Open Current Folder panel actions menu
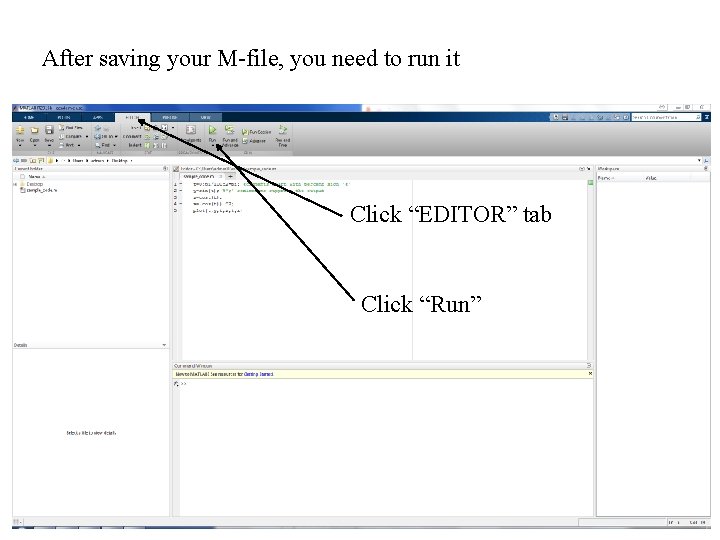This screenshot has height=540, width=720. pos(165,169)
